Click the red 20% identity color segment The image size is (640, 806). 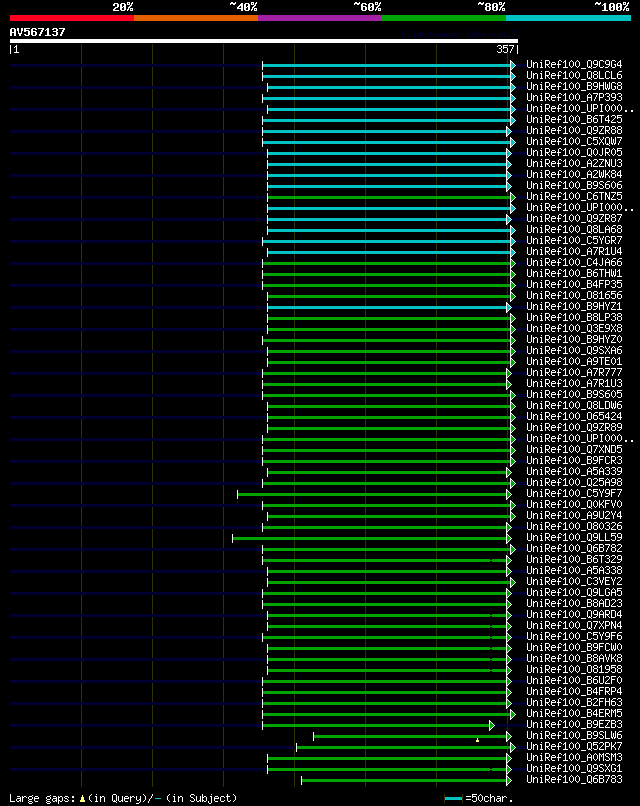coord(72,18)
